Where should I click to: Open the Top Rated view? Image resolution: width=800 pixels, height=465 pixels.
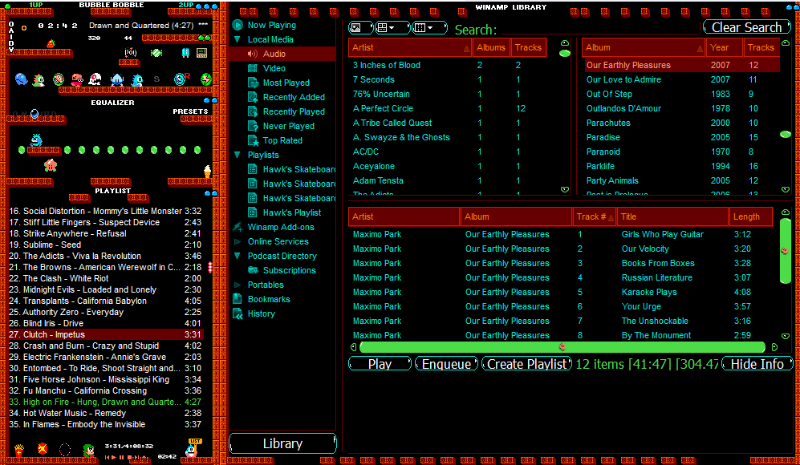(x=282, y=140)
